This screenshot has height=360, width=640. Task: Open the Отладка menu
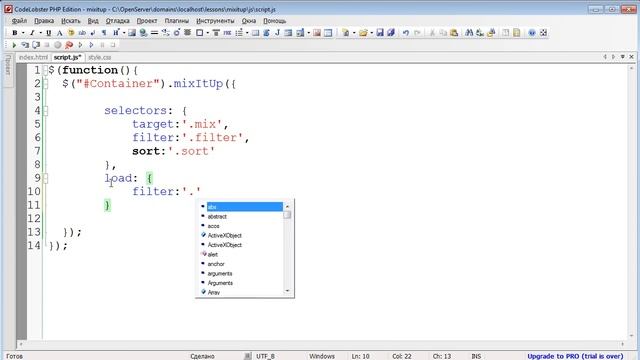118,20
